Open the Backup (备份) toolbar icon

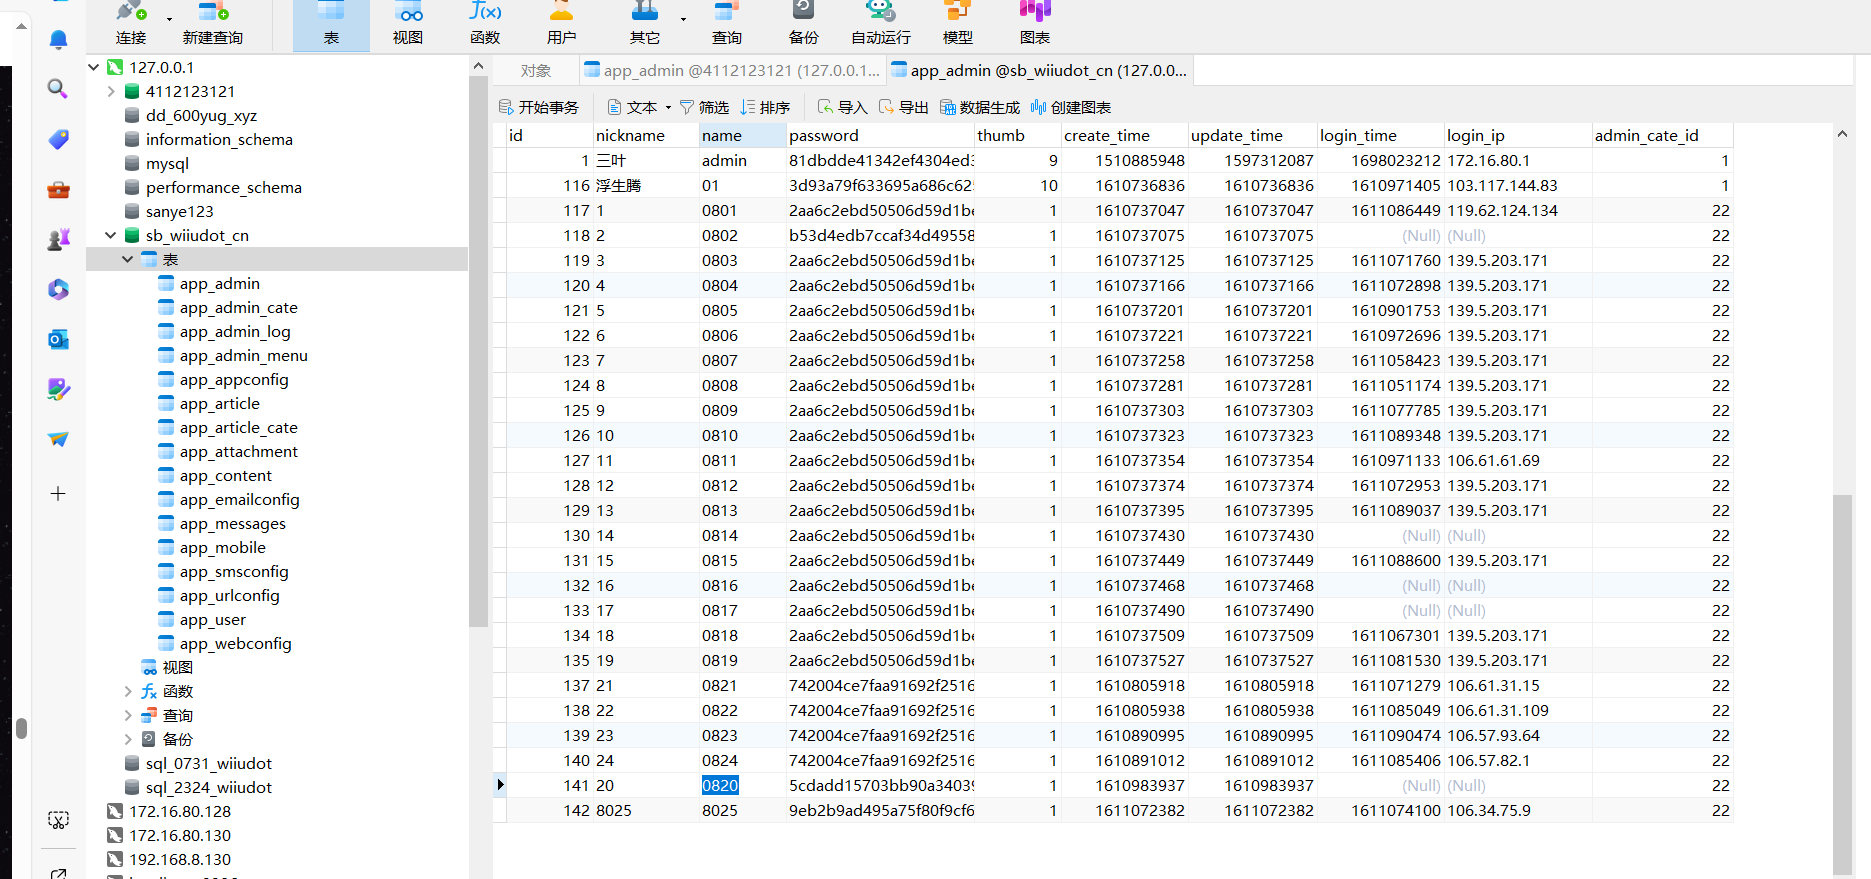coord(804,24)
